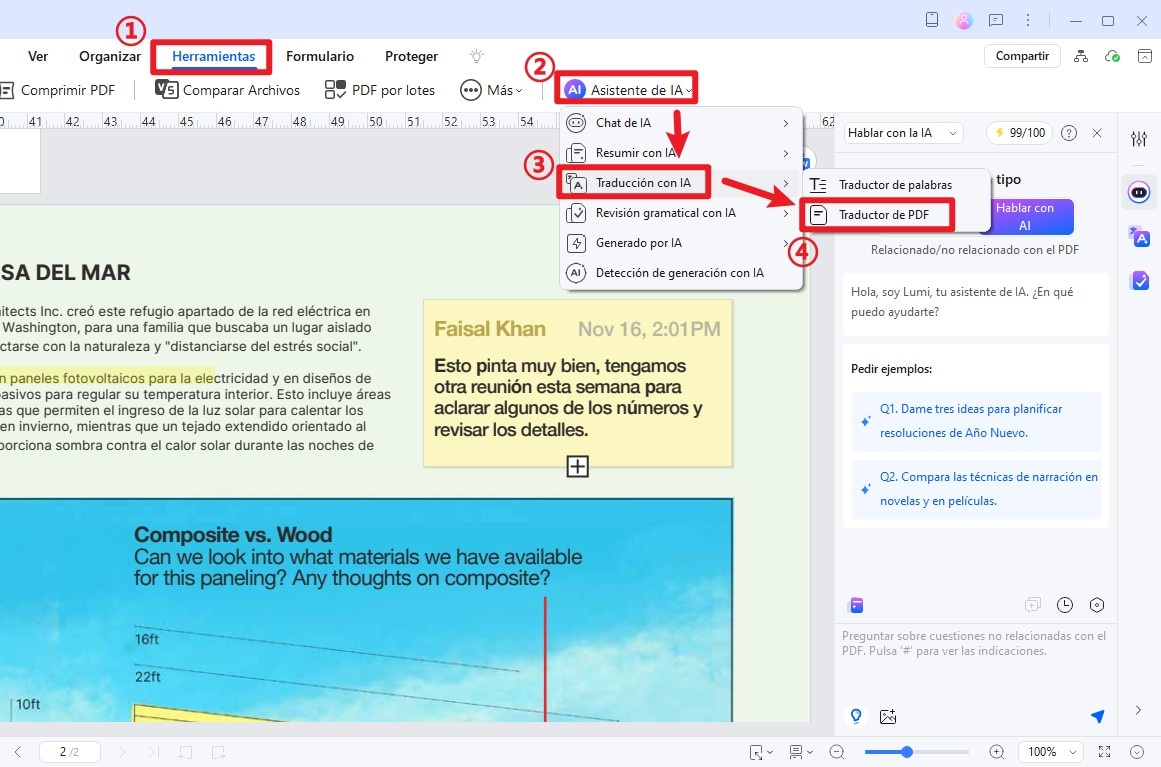1161x767 pixels.
Task: Open the Proteger tab
Action: 411,56
